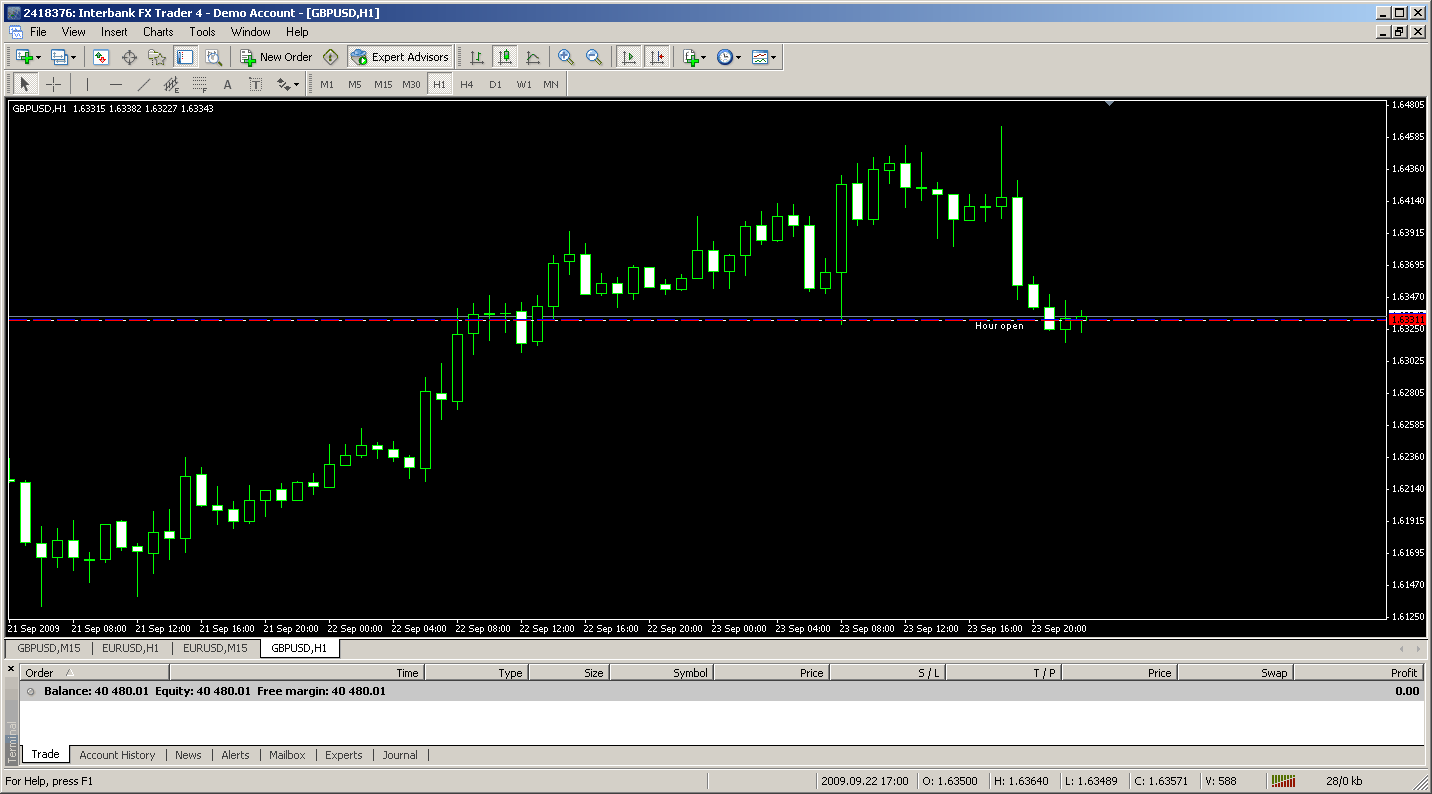Switch chart to candlesticks style
This screenshot has height=794, width=1432.
(505, 57)
